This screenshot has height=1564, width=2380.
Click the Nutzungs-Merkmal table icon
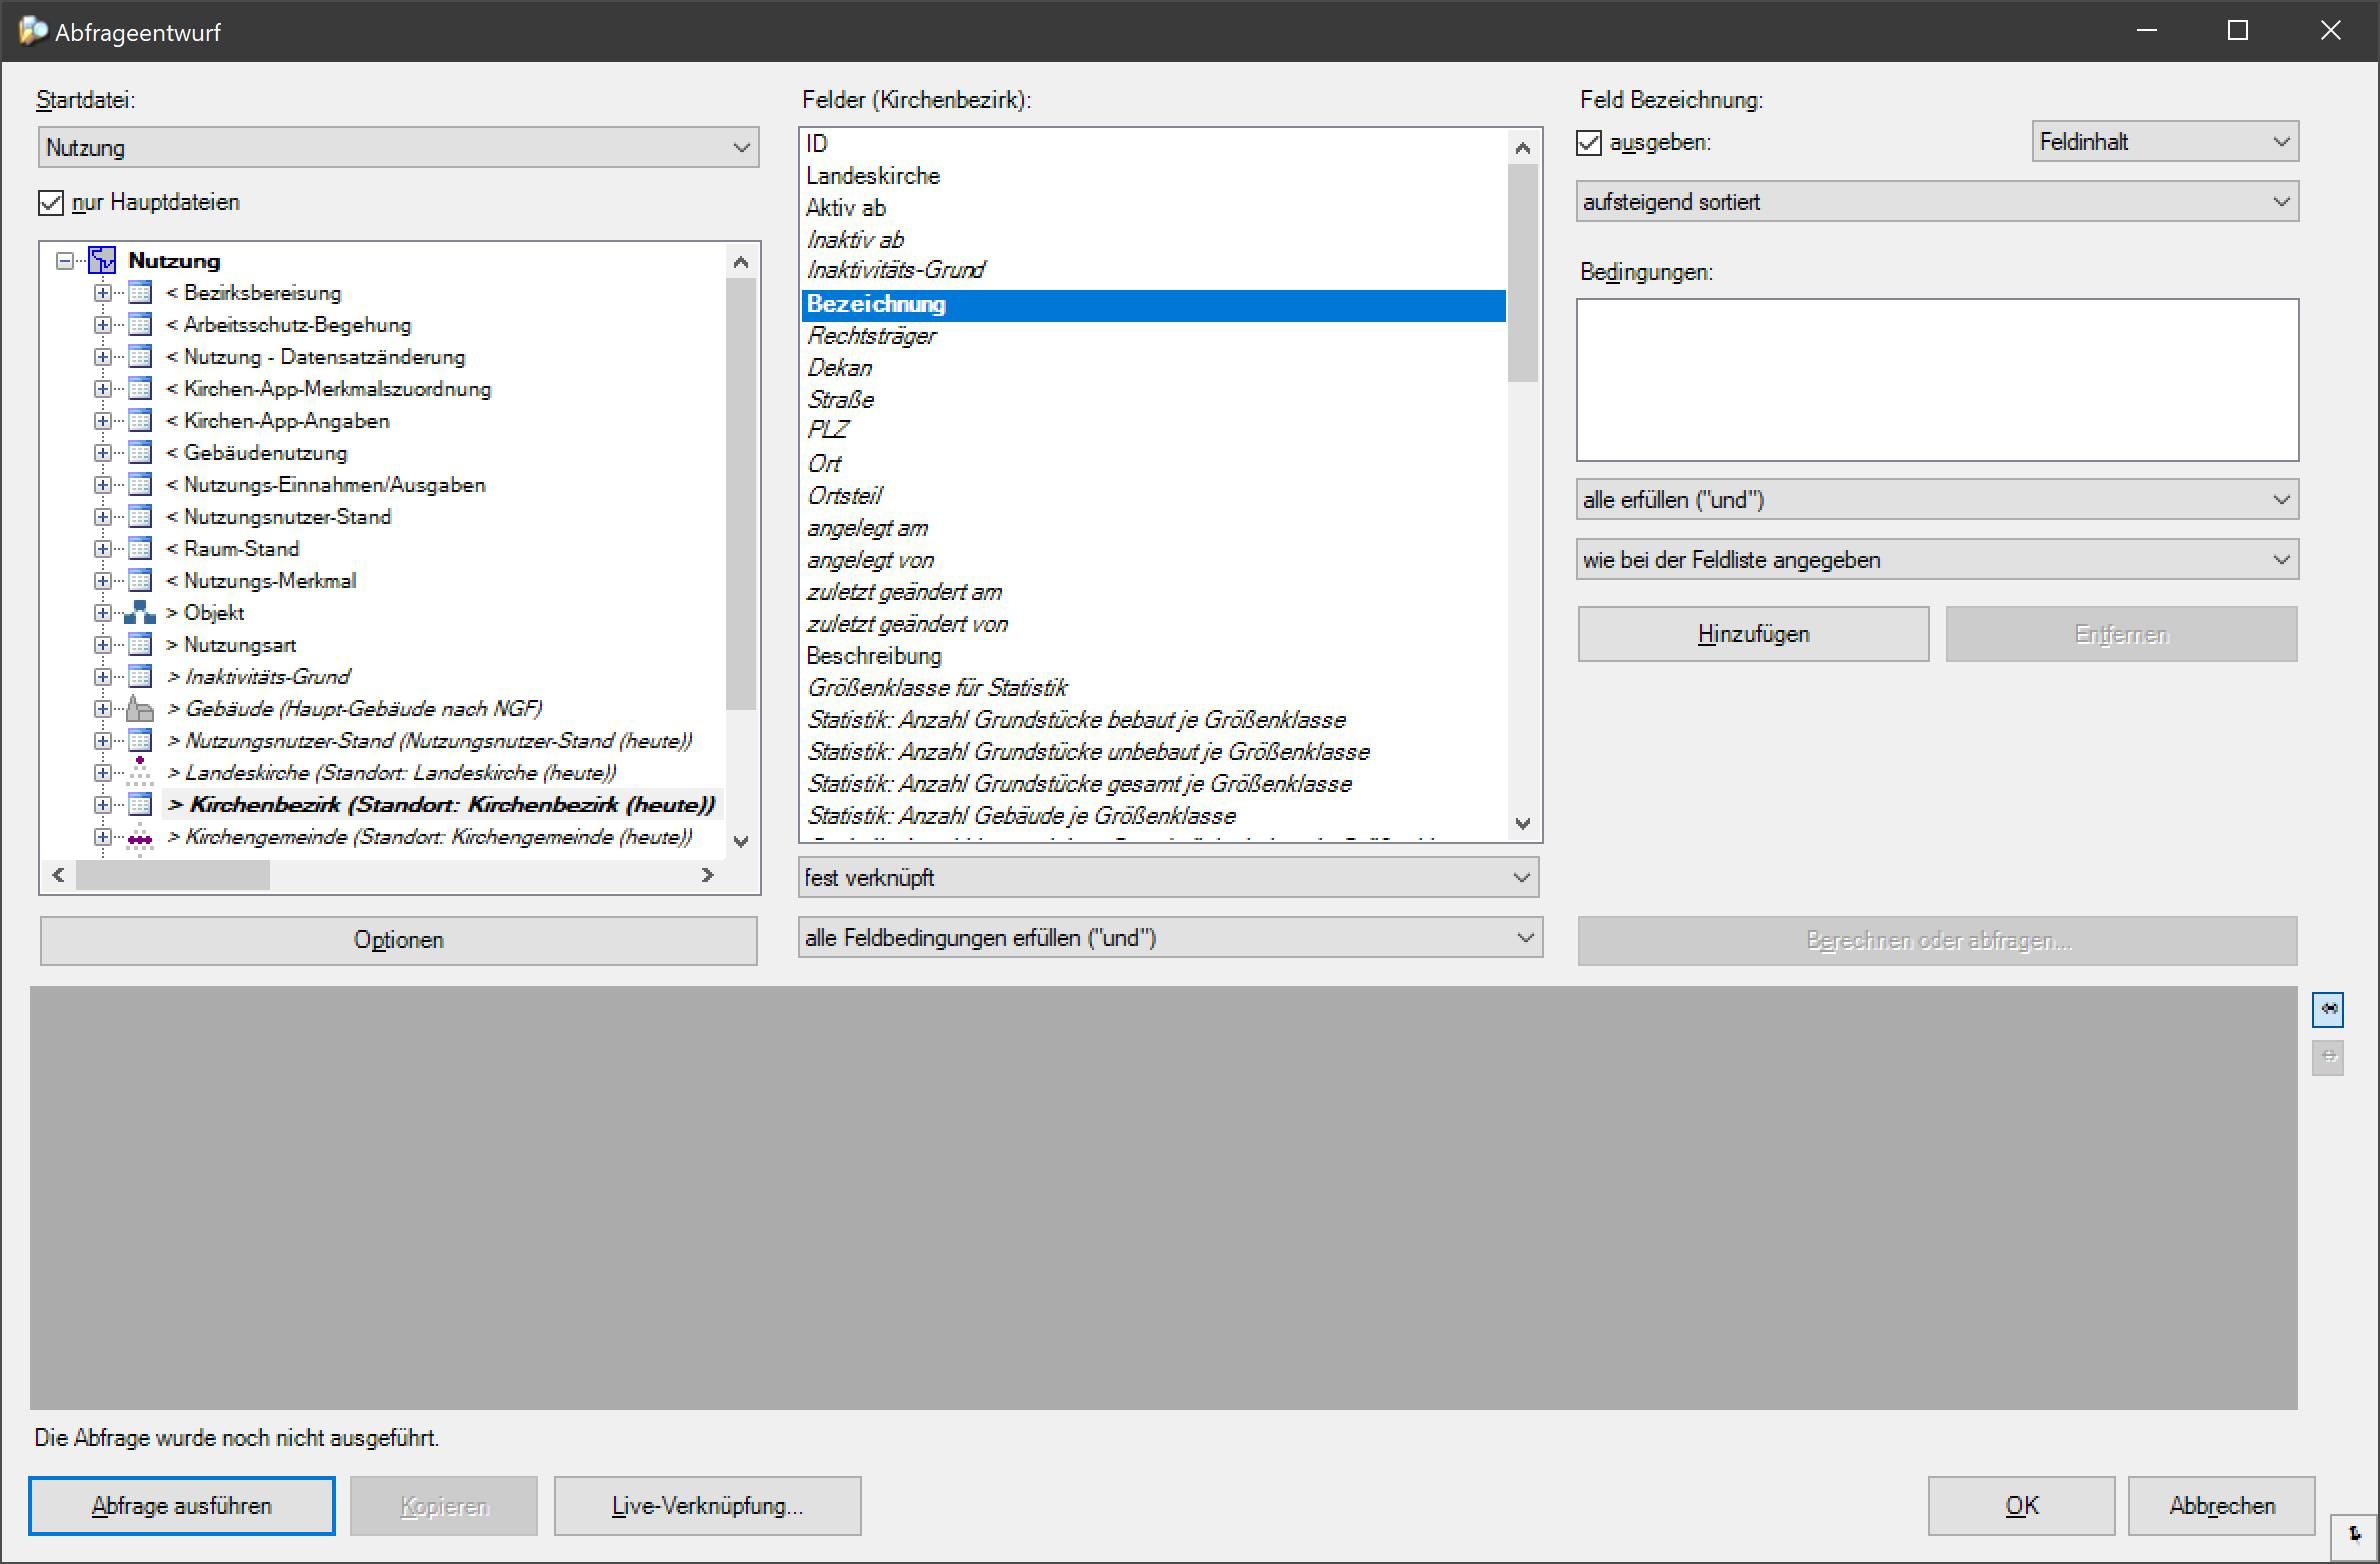(140, 581)
